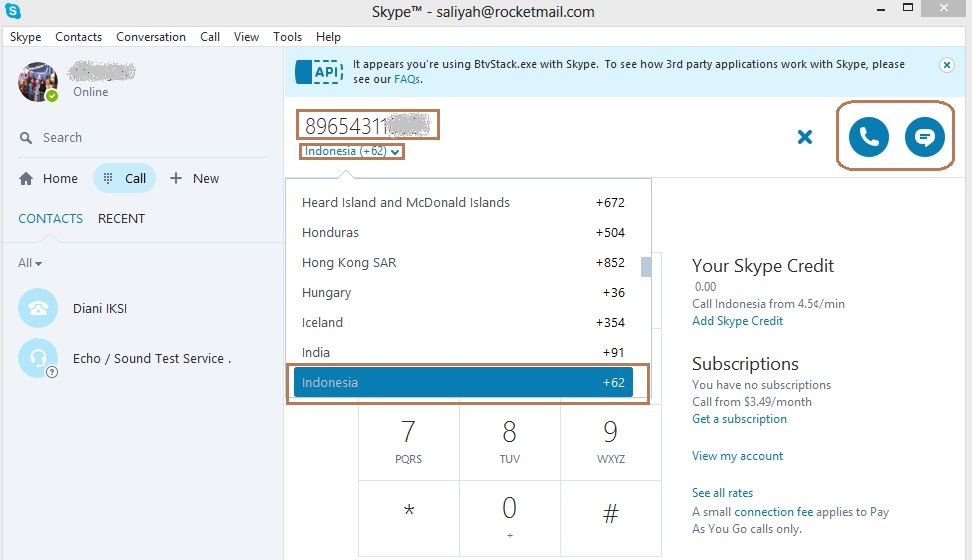Select Diani IKSI phone contact icon
972x560 pixels.
(38, 308)
